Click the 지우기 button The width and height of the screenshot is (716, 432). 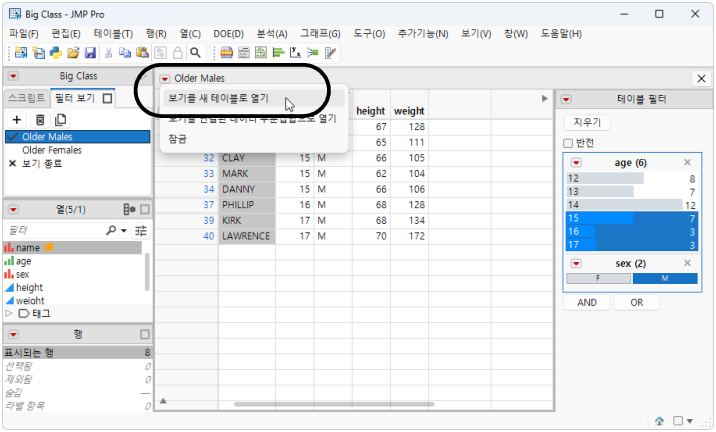[x=587, y=122]
